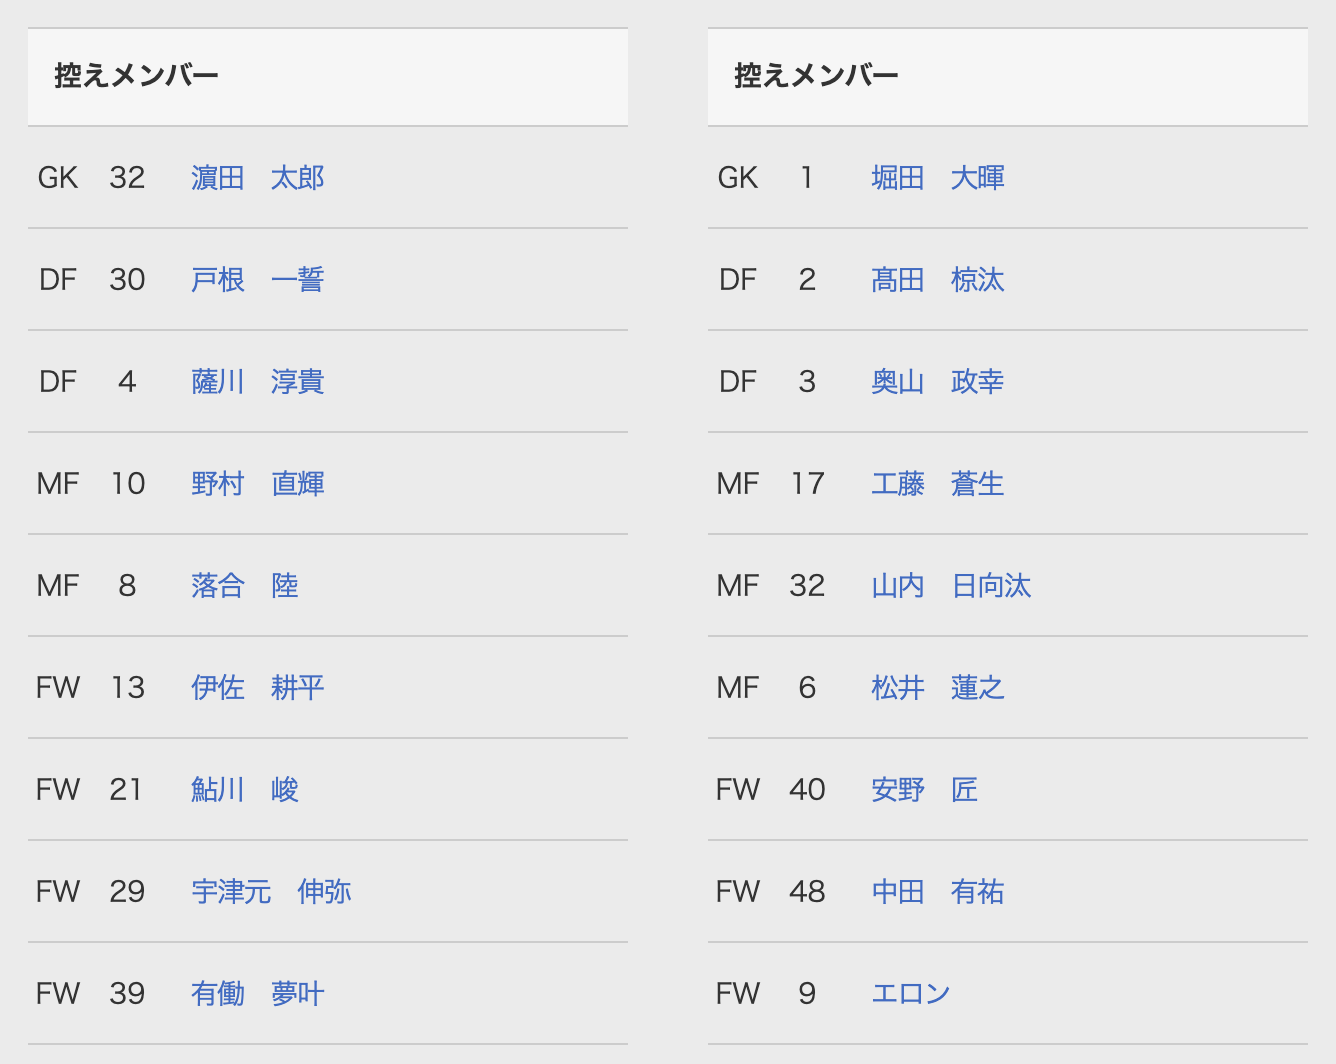This screenshot has width=1336, height=1064.
Task: Click 落合 陸 player link
Action: click(245, 586)
